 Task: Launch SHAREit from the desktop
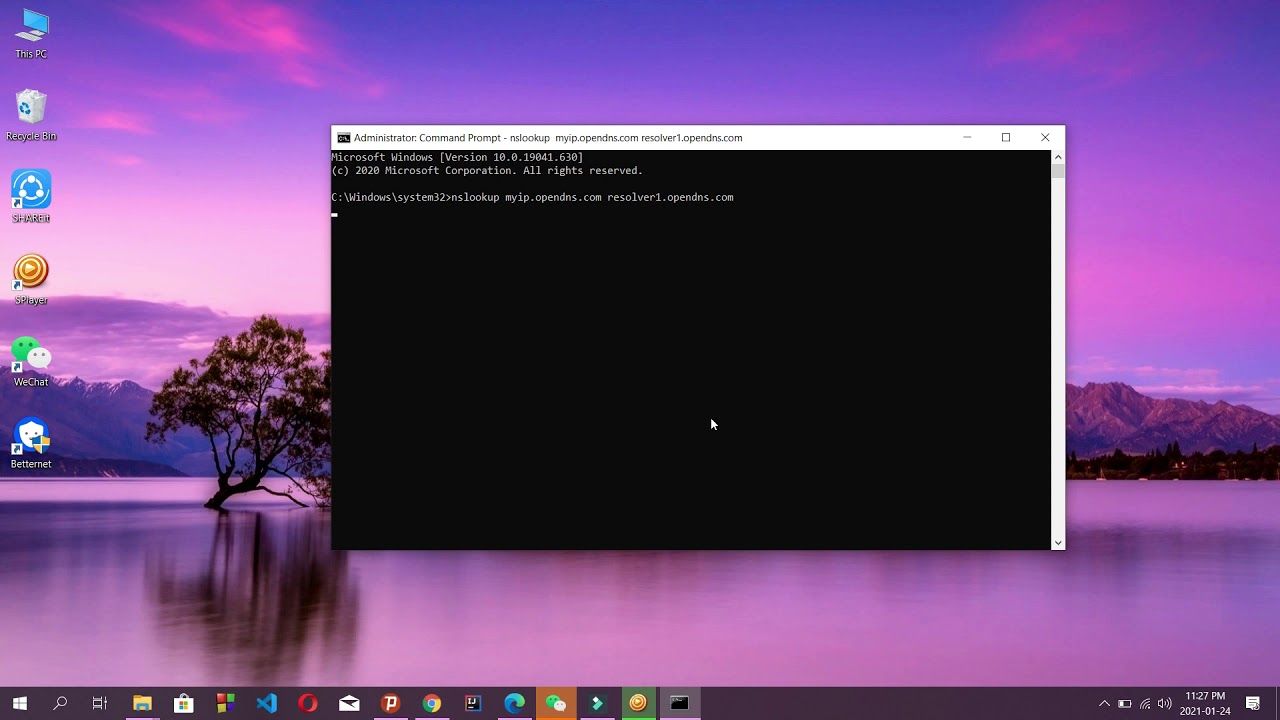[x=31, y=198]
